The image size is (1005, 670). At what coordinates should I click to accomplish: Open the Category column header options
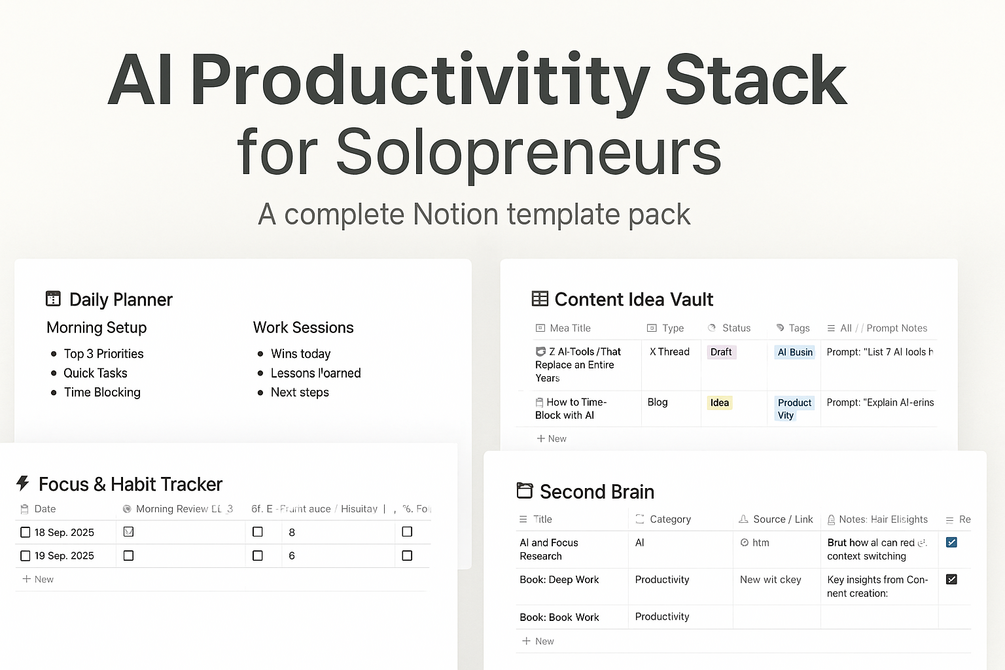click(x=669, y=520)
